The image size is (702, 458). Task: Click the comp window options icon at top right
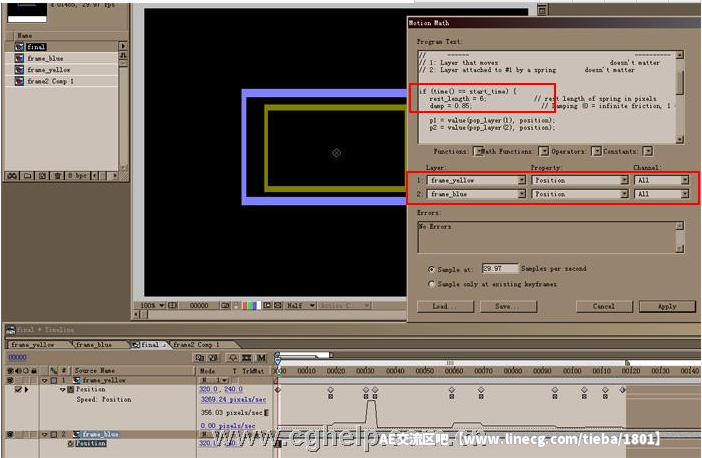coord(542,10)
